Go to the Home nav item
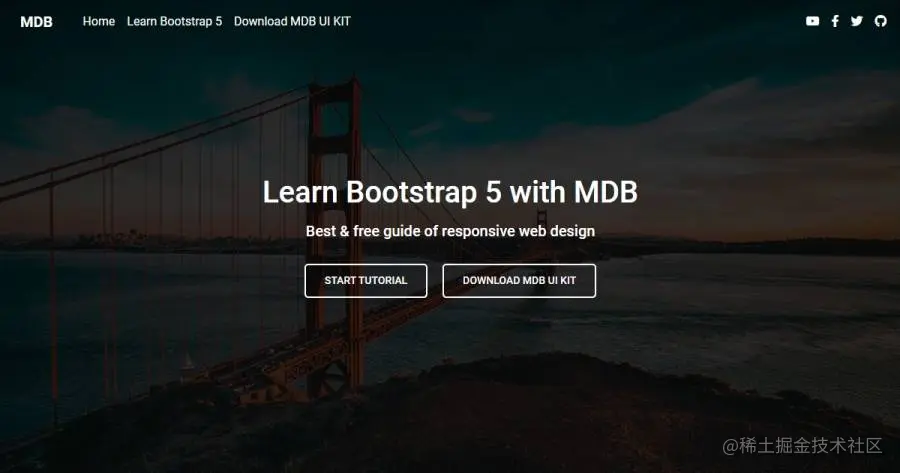The width and height of the screenshot is (900, 473). point(99,21)
